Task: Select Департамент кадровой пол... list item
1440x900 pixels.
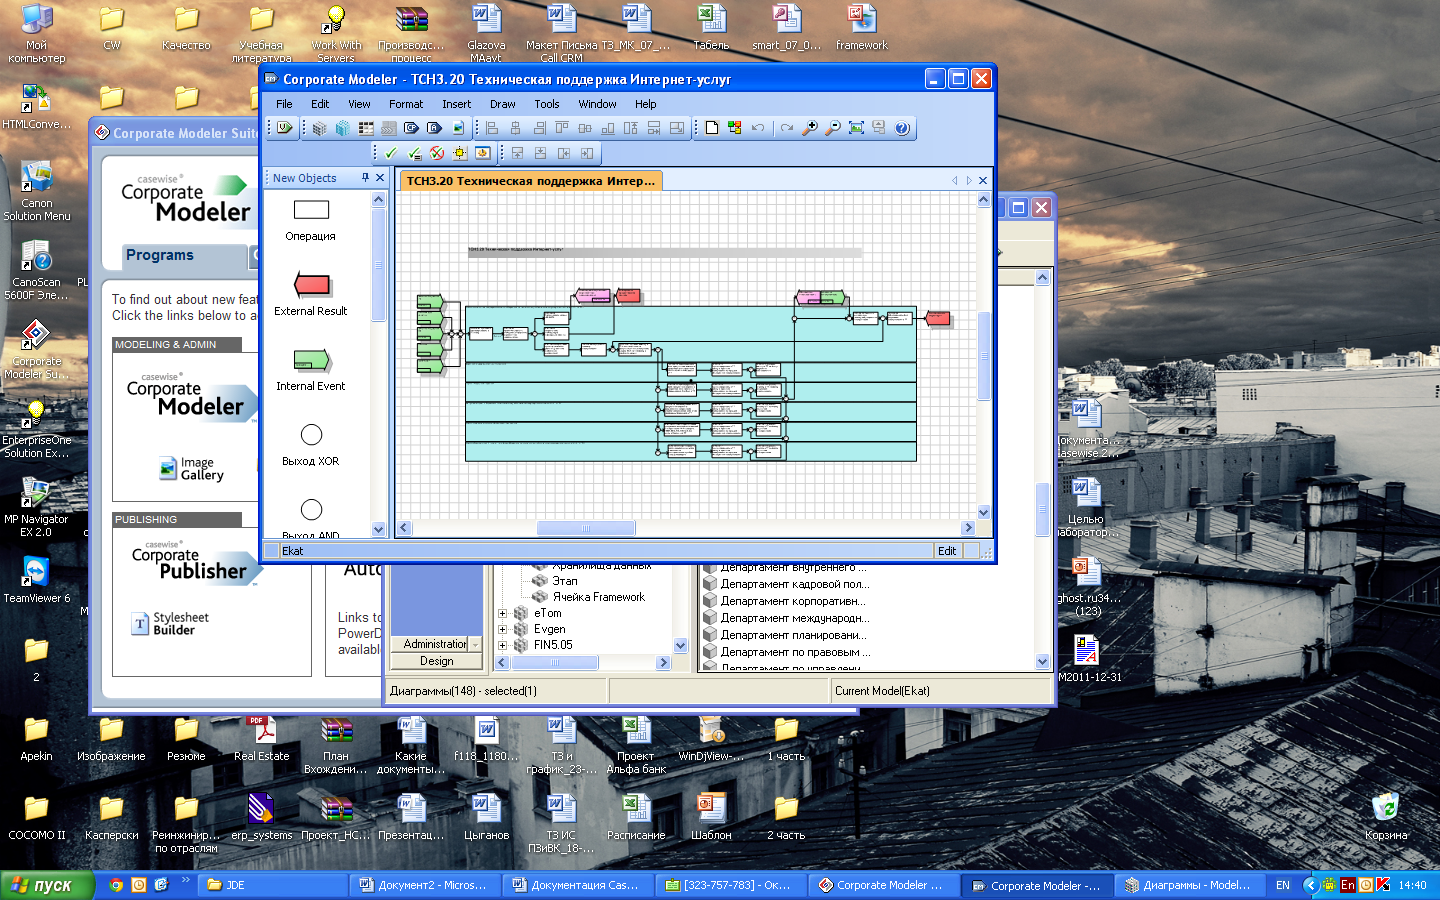Action: 795,584
